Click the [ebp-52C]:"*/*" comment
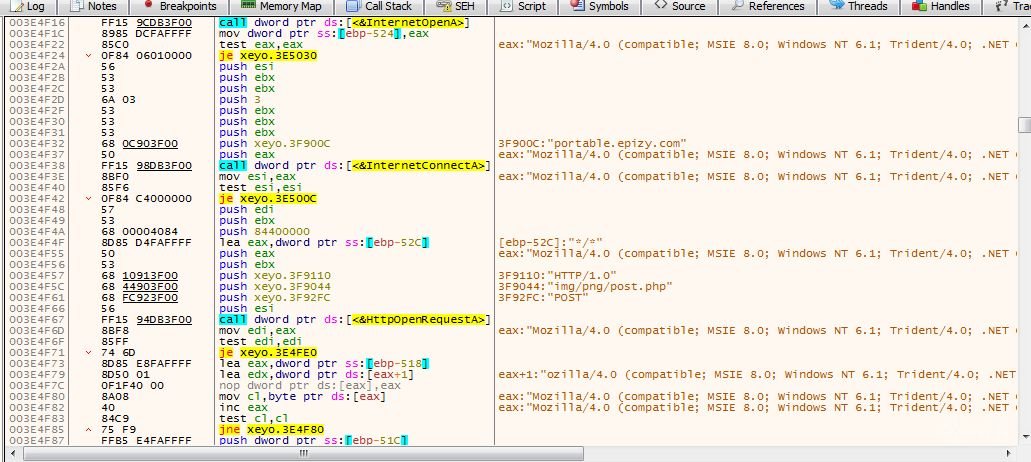This screenshot has width=1031, height=462. point(552,243)
